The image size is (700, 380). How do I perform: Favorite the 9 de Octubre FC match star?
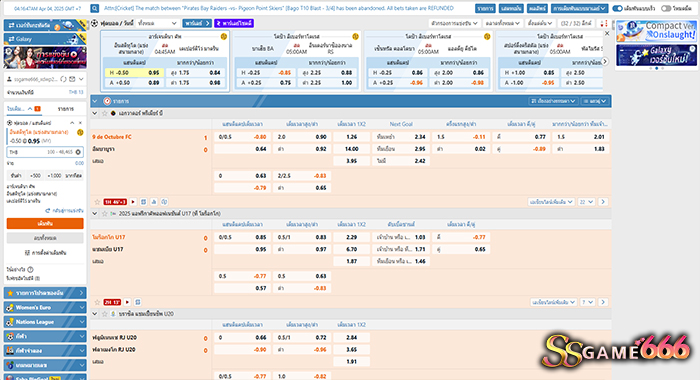click(97, 202)
